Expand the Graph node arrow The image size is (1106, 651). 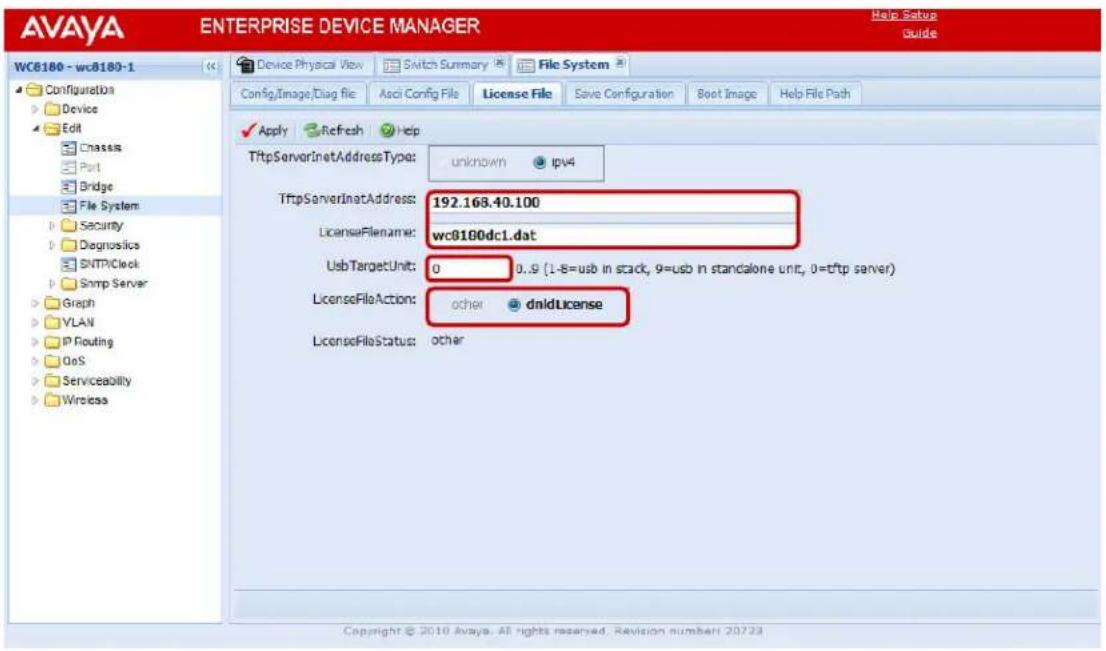[x=35, y=303]
